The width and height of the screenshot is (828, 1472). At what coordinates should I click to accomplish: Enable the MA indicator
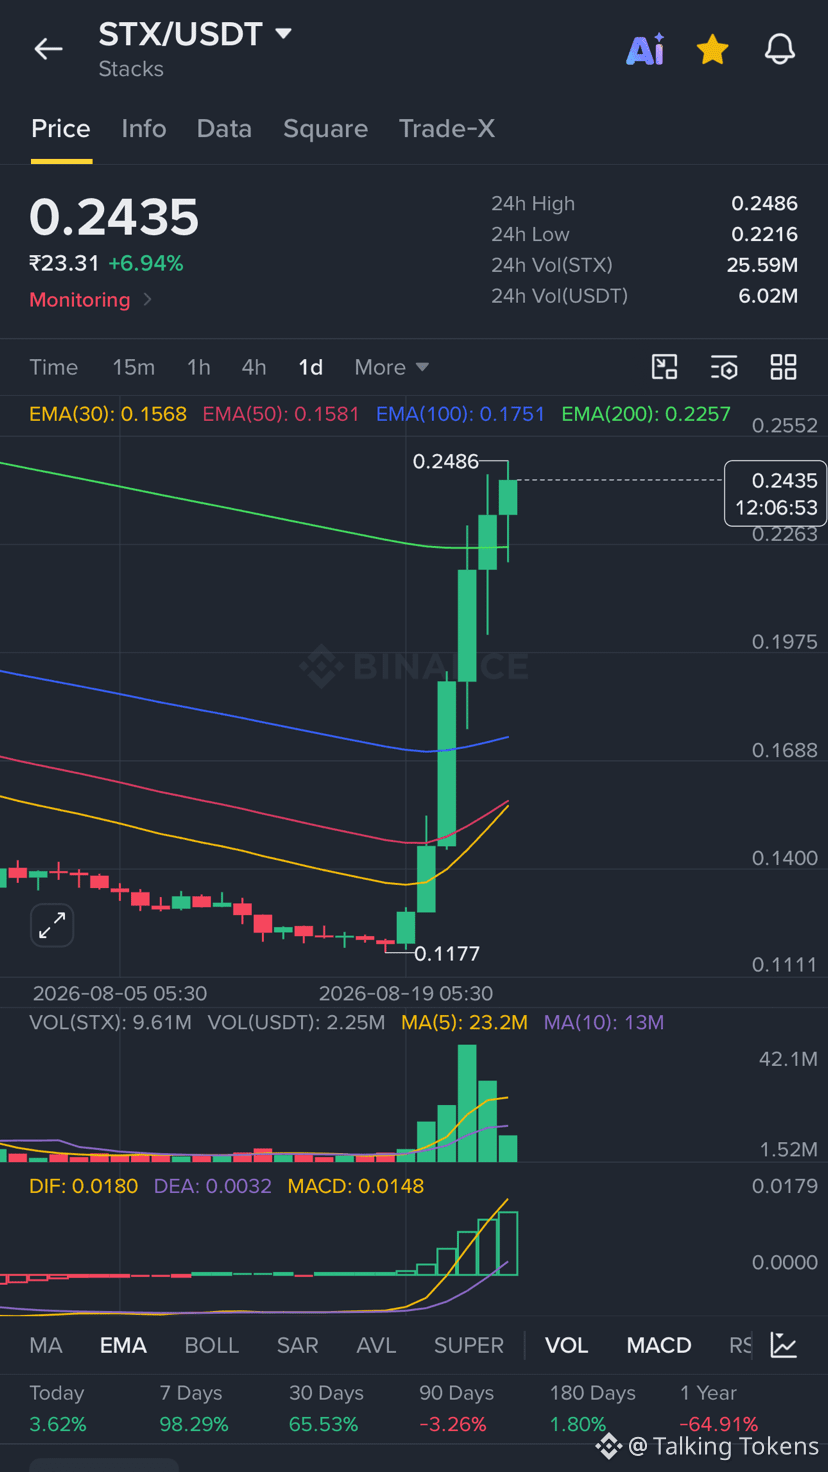(x=46, y=1345)
